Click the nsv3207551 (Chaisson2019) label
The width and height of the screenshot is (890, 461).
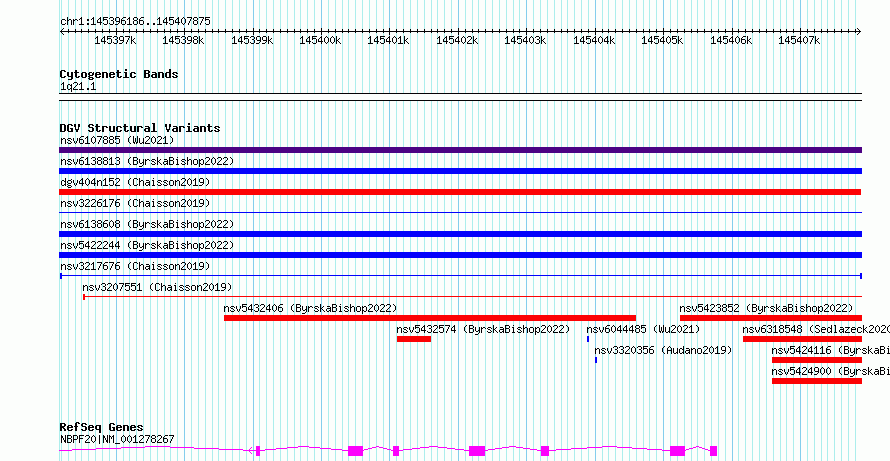157,287
